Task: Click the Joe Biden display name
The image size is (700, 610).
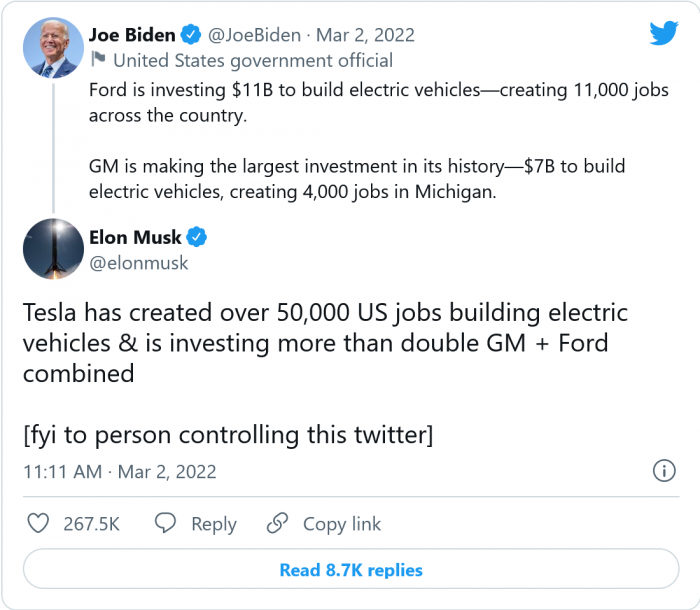Action: [x=133, y=35]
